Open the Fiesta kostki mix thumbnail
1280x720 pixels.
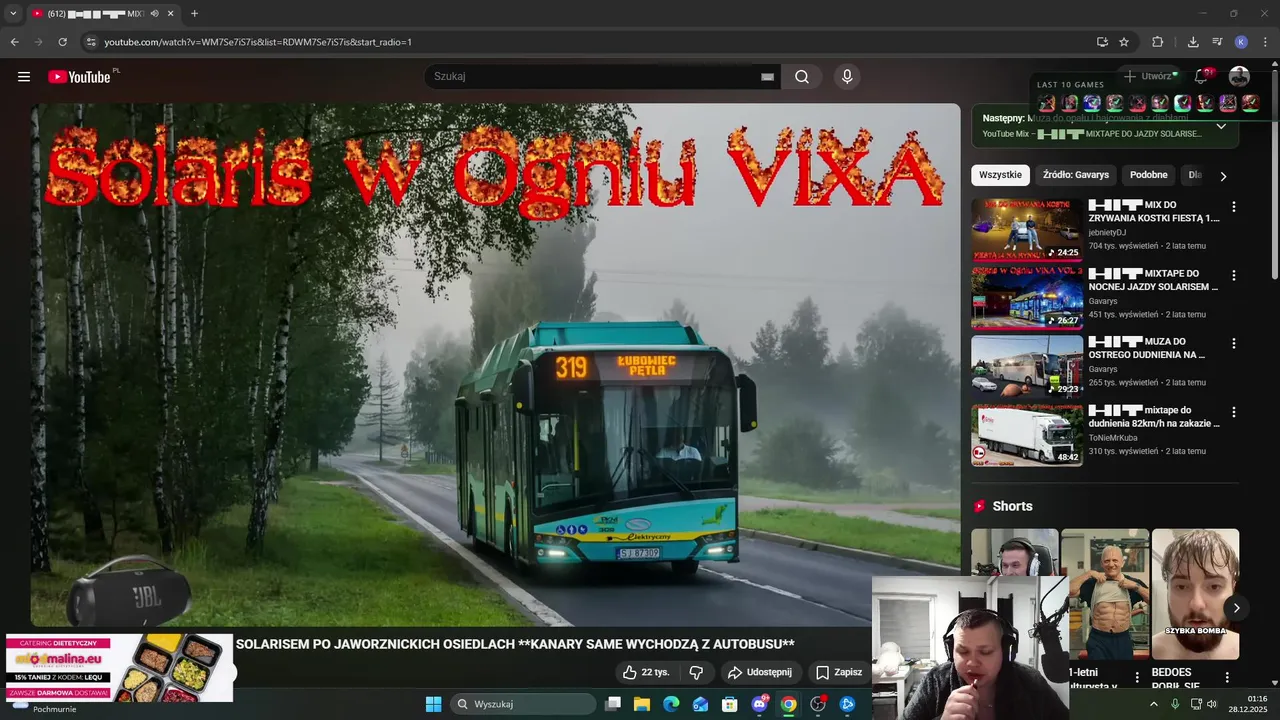tap(1027, 230)
